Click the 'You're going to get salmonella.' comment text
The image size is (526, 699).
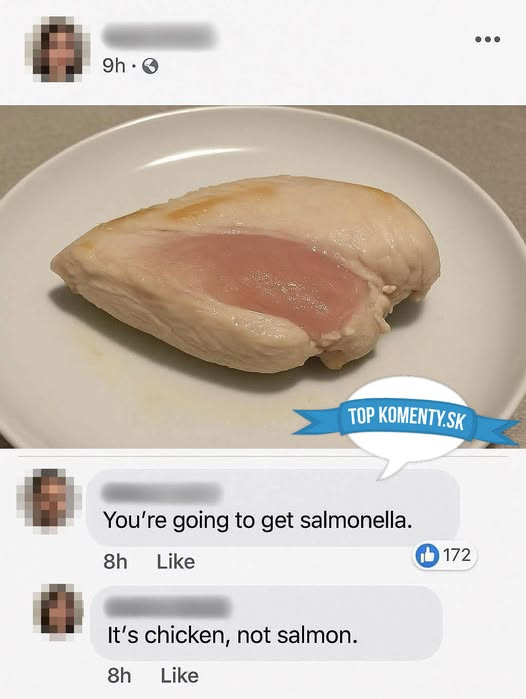point(258,520)
